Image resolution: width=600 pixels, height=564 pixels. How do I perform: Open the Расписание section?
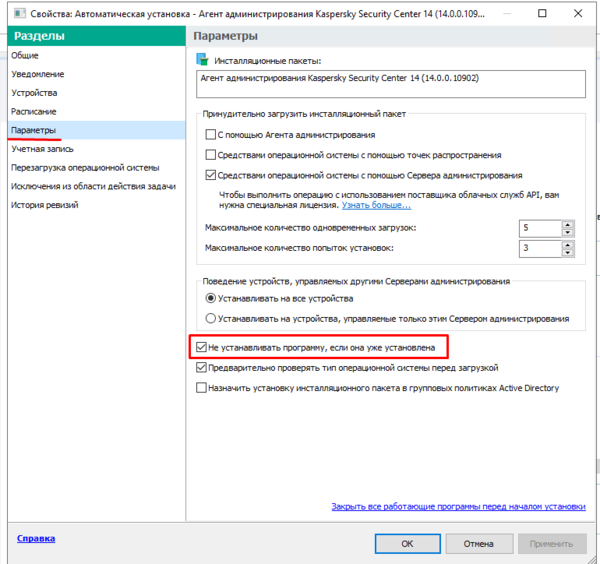34,112
